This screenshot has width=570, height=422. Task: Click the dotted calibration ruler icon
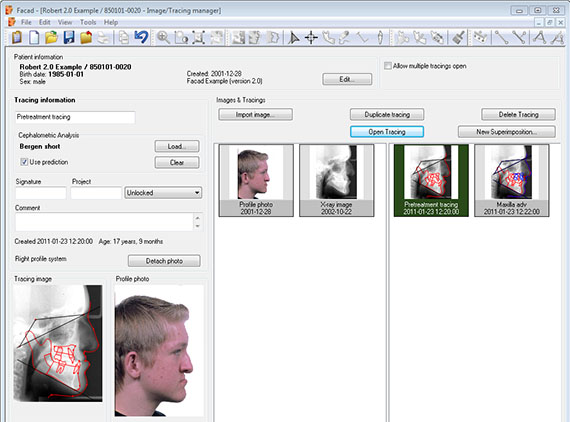pyautogui.click(x=481, y=37)
